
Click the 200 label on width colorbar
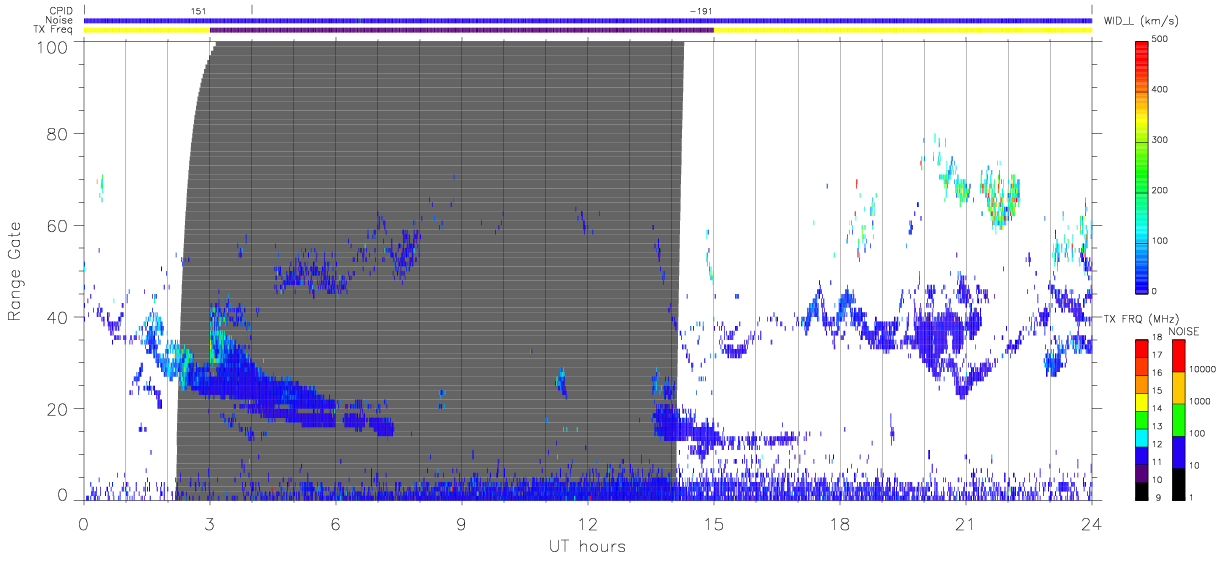coord(1161,190)
